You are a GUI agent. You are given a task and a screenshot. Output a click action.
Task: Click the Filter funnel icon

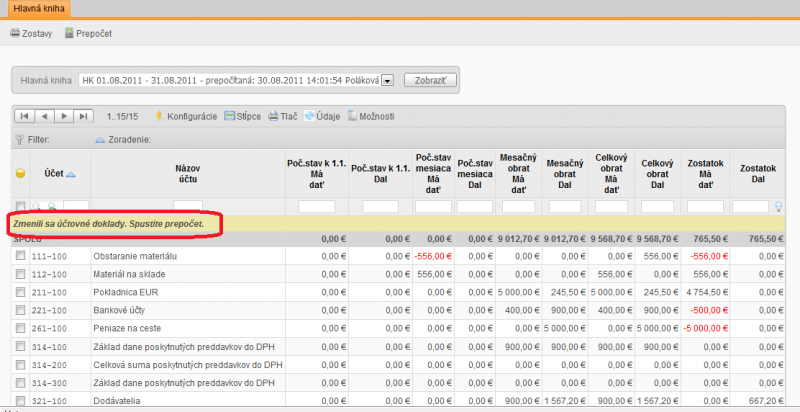tap(19, 139)
